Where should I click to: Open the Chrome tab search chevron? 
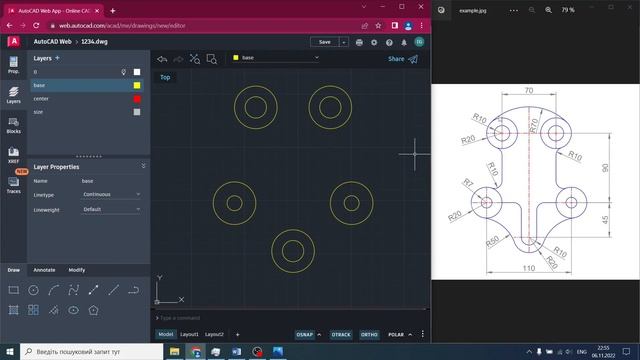pos(364,7)
